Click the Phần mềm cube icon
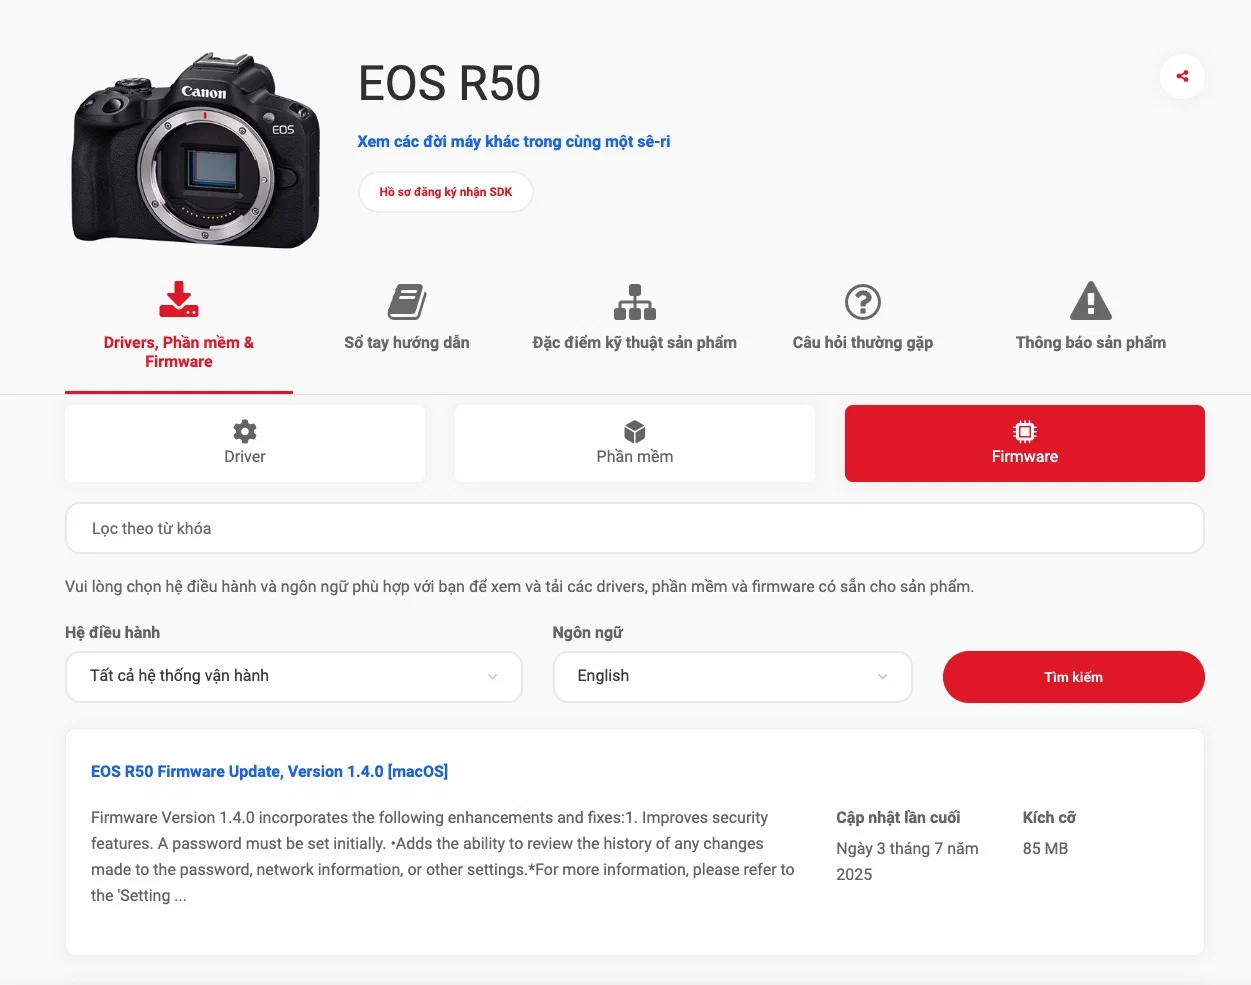The width and height of the screenshot is (1251, 985). click(x=635, y=431)
